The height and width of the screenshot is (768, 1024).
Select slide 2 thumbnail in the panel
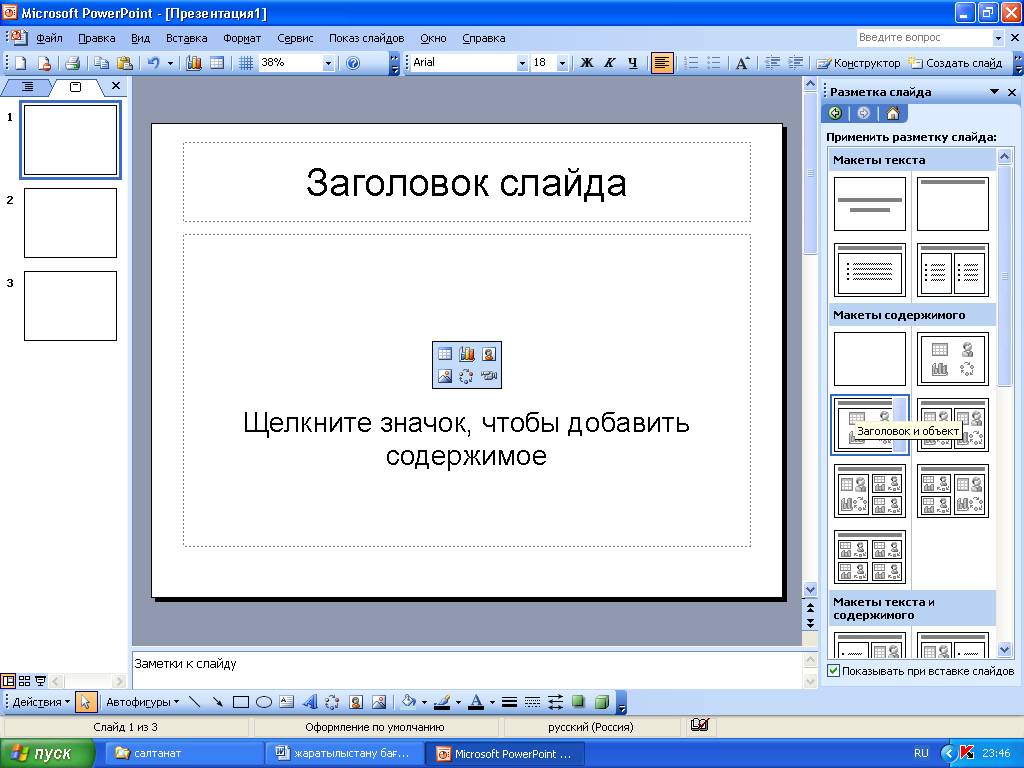tap(70, 223)
